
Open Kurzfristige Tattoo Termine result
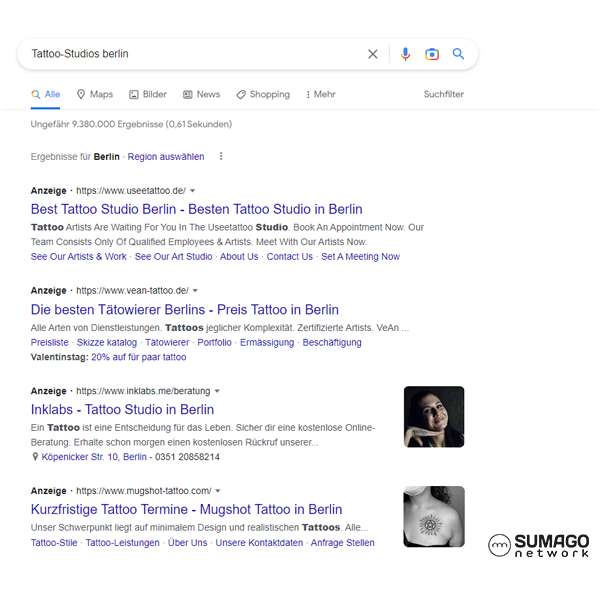click(186, 509)
